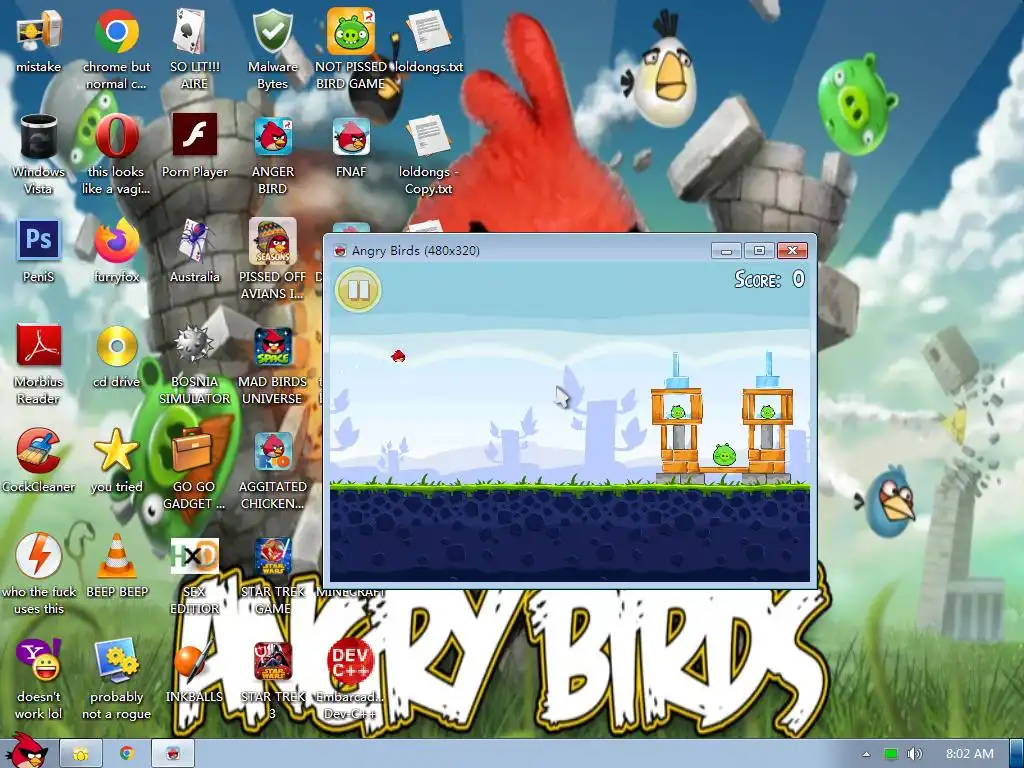Viewport: 1024px width, 768px height.
Task: Open the FNAF red bird icon
Action: pos(351,138)
